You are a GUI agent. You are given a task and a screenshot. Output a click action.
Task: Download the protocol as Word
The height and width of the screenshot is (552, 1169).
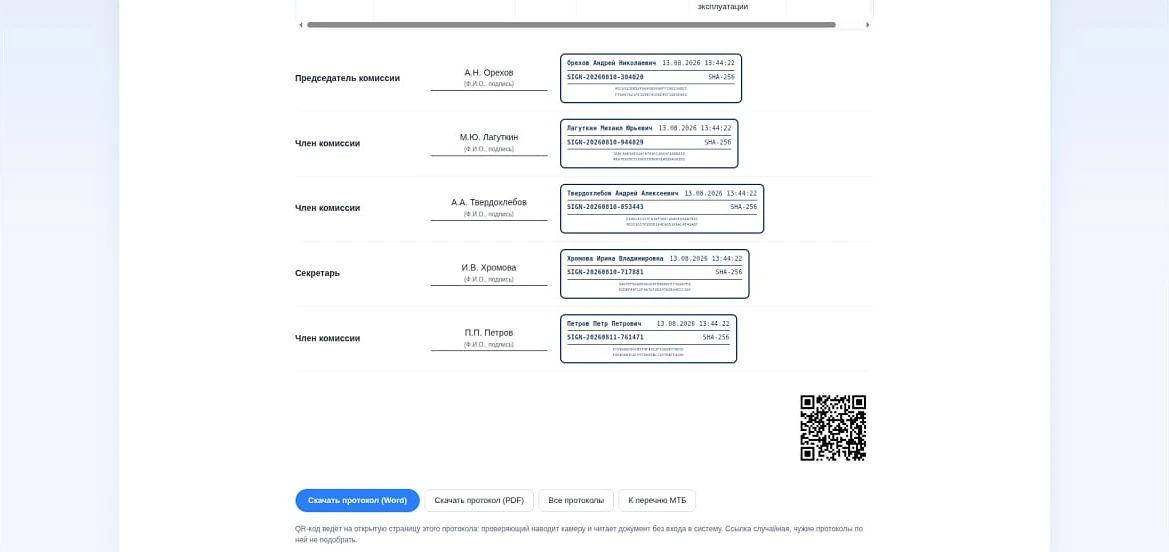pyautogui.click(x=357, y=501)
